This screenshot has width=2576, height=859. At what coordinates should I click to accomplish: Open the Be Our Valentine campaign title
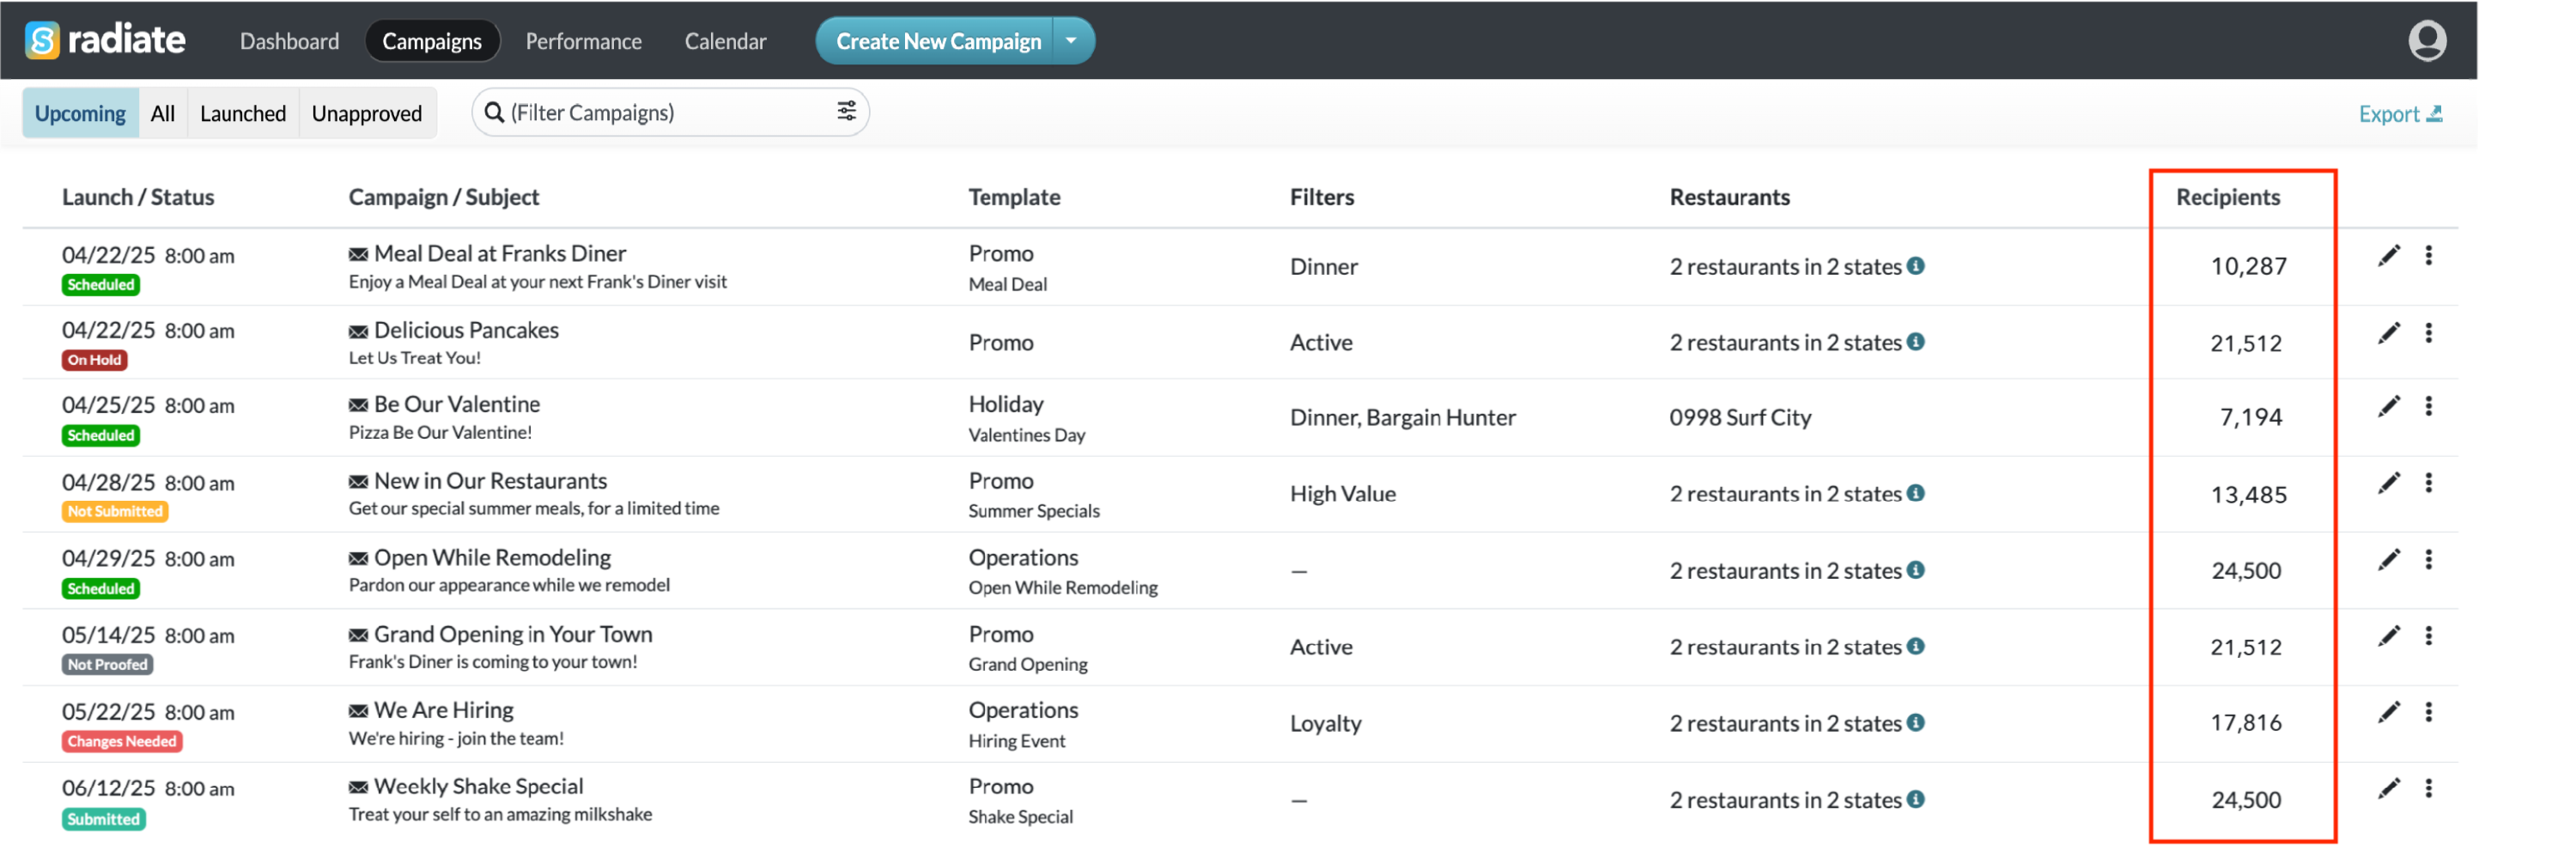click(457, 404)
